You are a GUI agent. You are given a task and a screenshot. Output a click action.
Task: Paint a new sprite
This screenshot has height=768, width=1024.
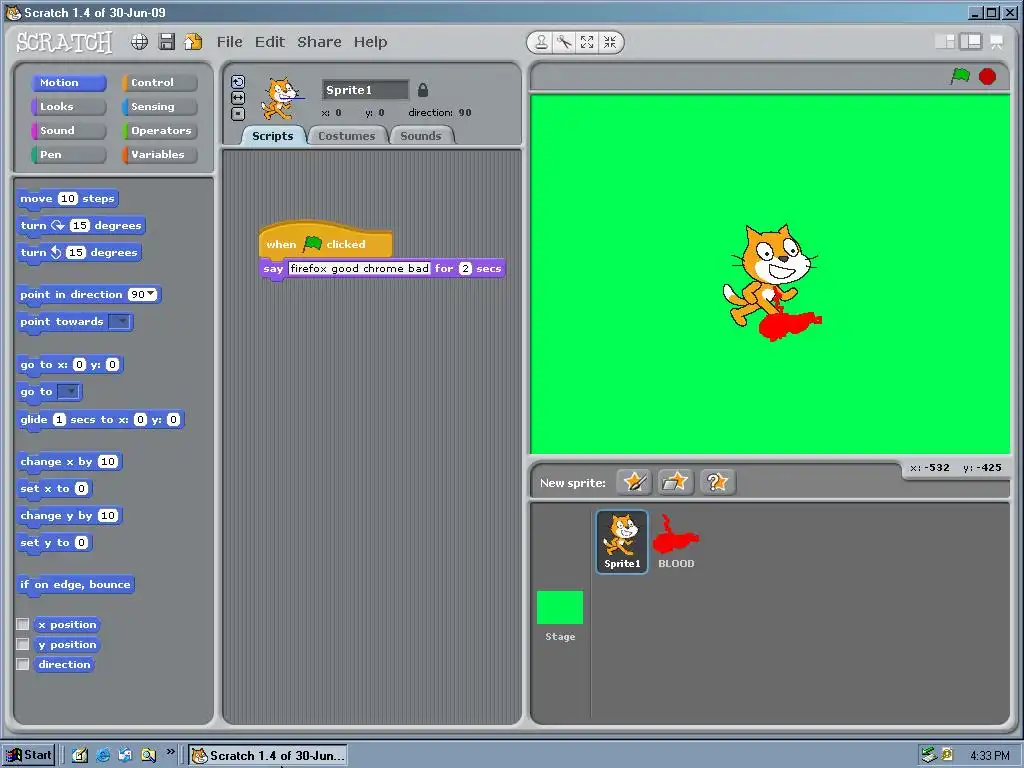coord(634,482)
